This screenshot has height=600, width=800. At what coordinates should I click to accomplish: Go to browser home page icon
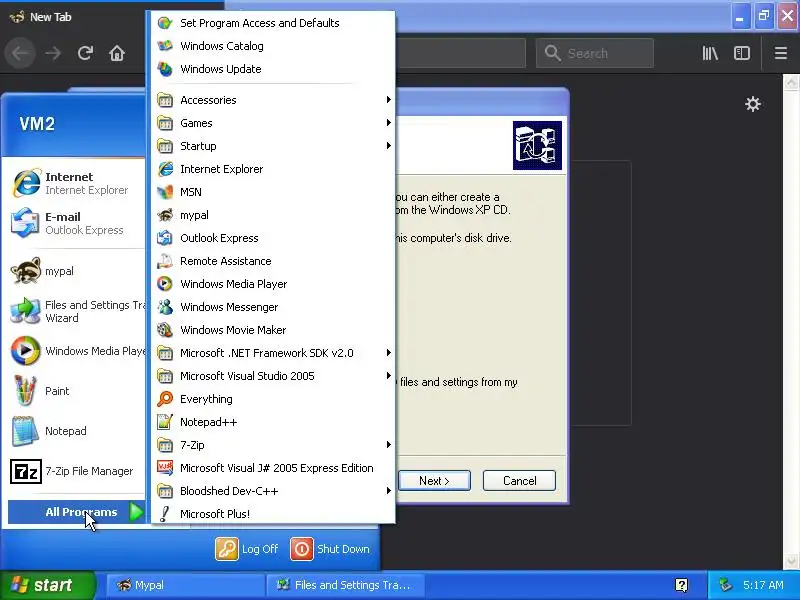click(117, 53)
